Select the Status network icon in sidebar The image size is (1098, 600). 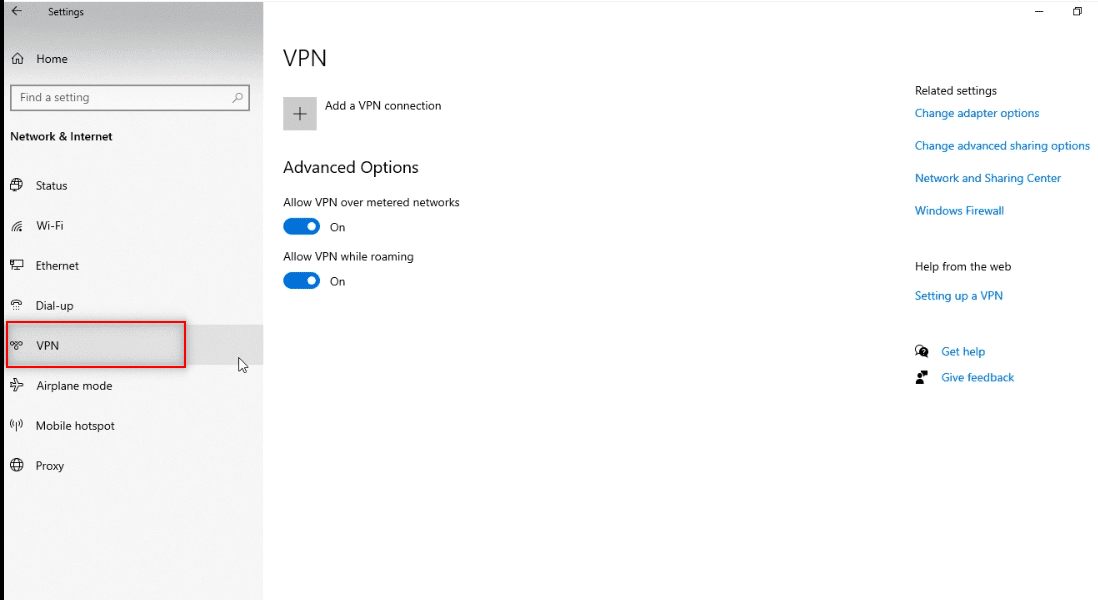click(16, 185)
